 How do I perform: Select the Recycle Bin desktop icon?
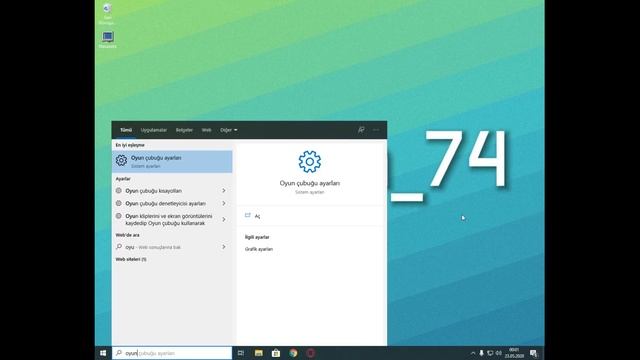click(x=107, y=13)
